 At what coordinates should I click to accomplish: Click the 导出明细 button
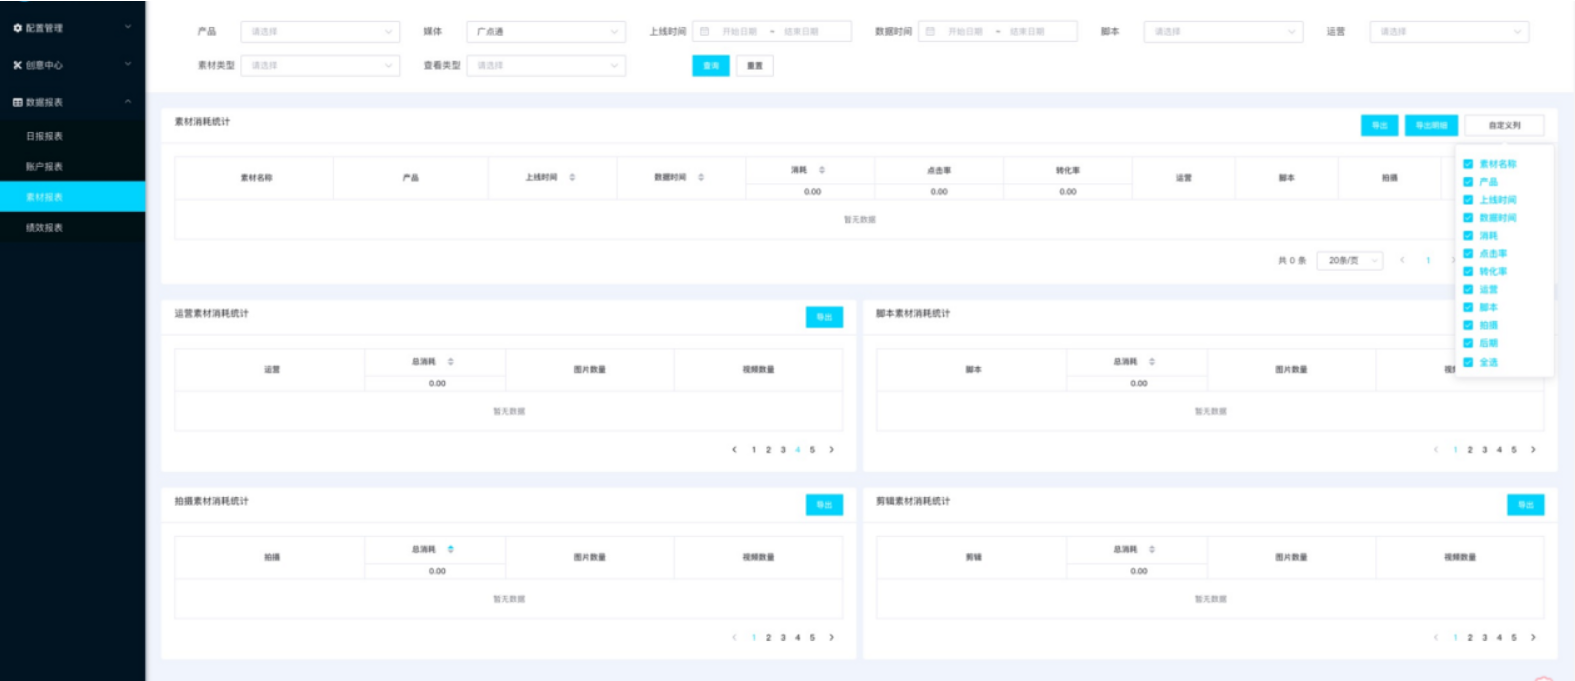(x=1432, y=125)
